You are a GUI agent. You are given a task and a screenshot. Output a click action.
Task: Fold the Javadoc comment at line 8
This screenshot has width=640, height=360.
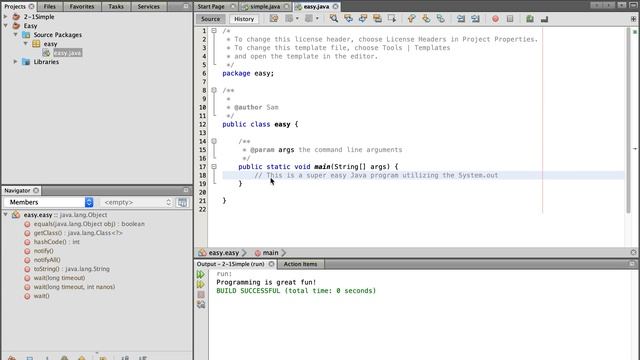pos(214,90)
